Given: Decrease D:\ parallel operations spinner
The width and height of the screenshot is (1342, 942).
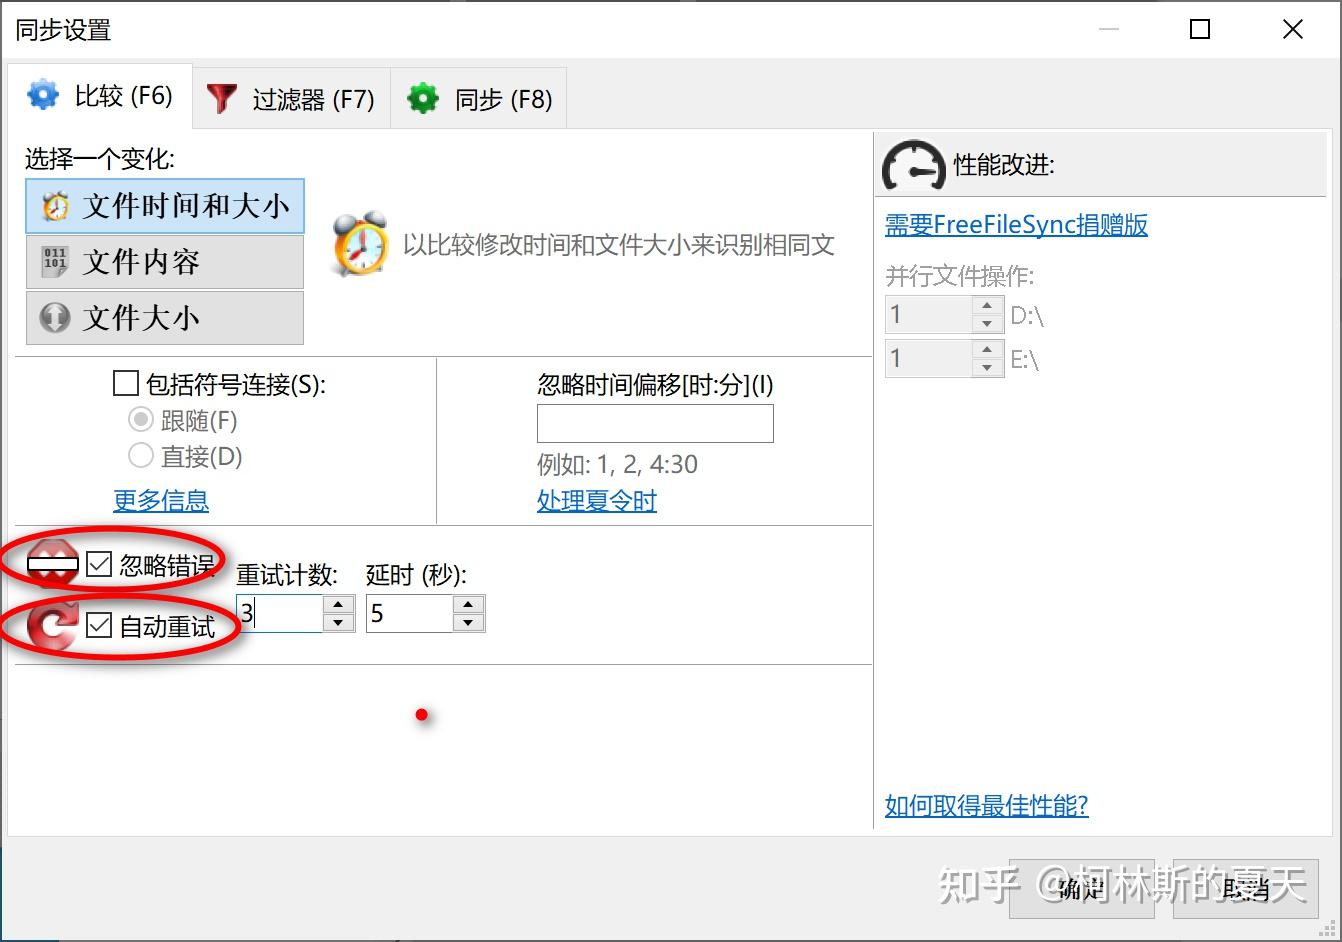Looking at the screenshot, I should coord(988,324).
